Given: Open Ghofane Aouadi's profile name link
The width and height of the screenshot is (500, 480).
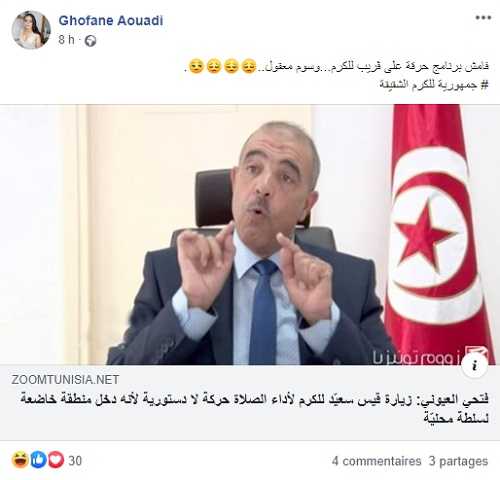Looking at the screenshot, I should click(111, 21).
